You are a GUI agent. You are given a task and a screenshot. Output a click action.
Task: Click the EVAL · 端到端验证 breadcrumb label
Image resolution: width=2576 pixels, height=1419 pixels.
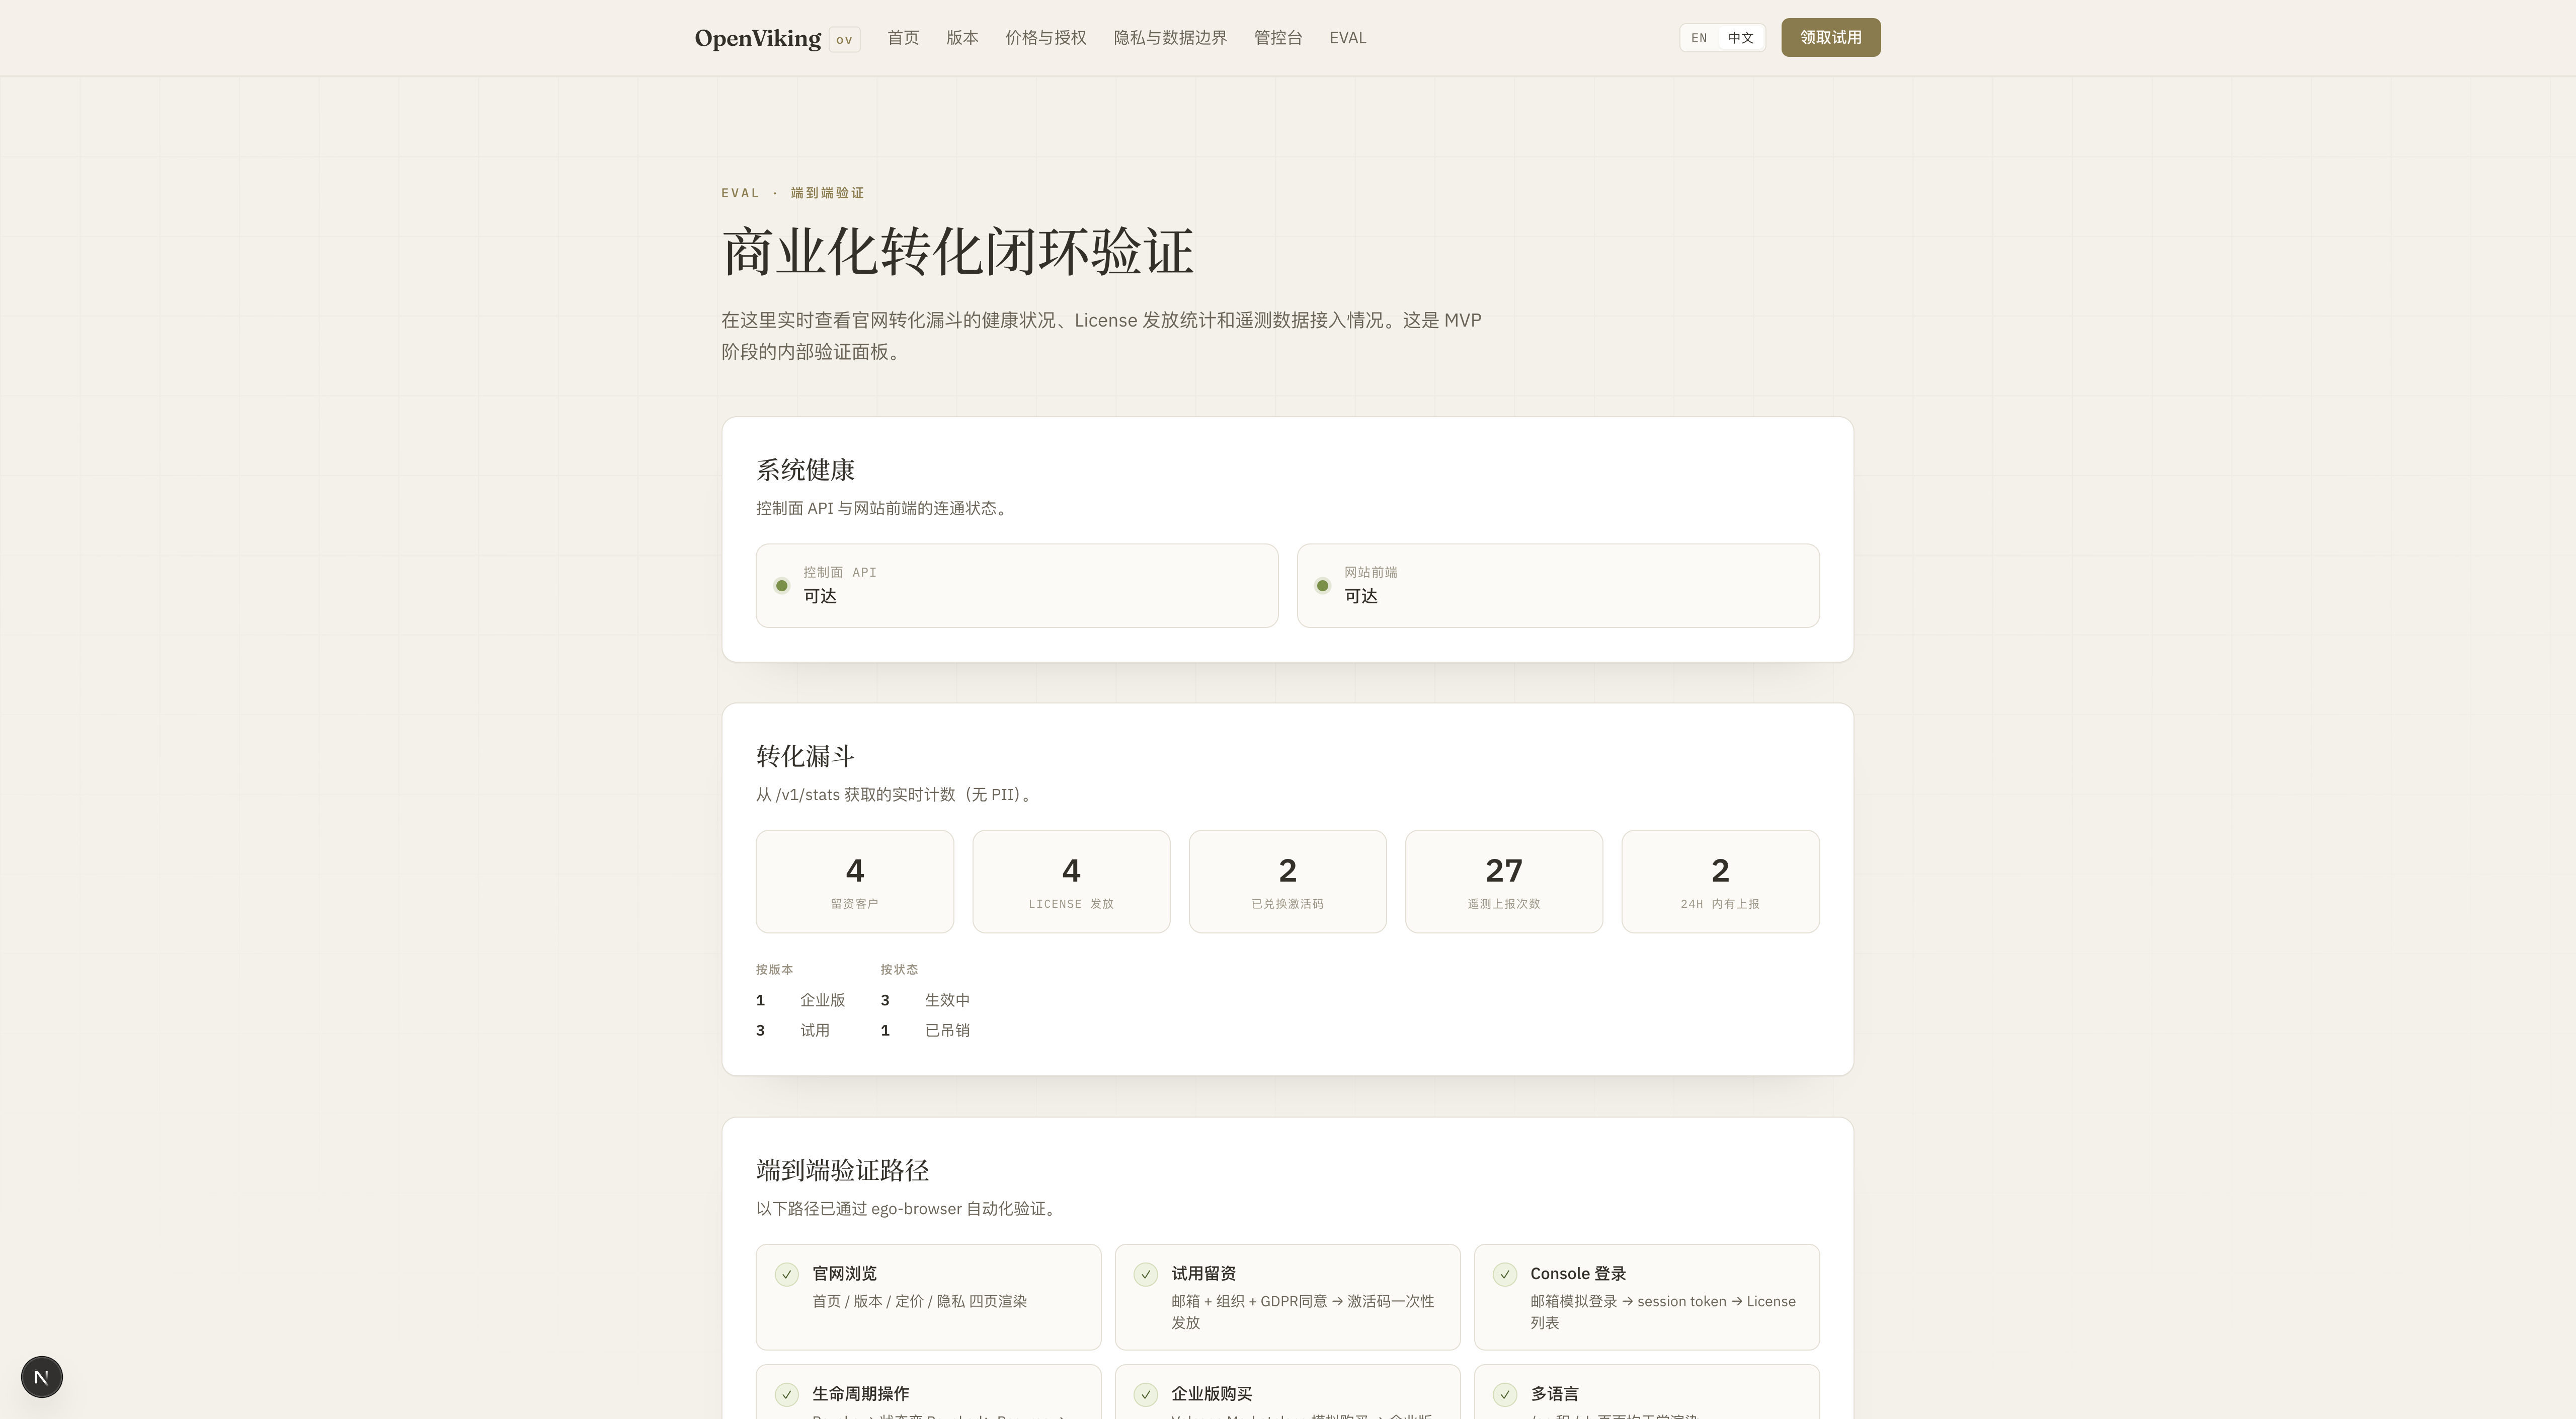[792, 193]
